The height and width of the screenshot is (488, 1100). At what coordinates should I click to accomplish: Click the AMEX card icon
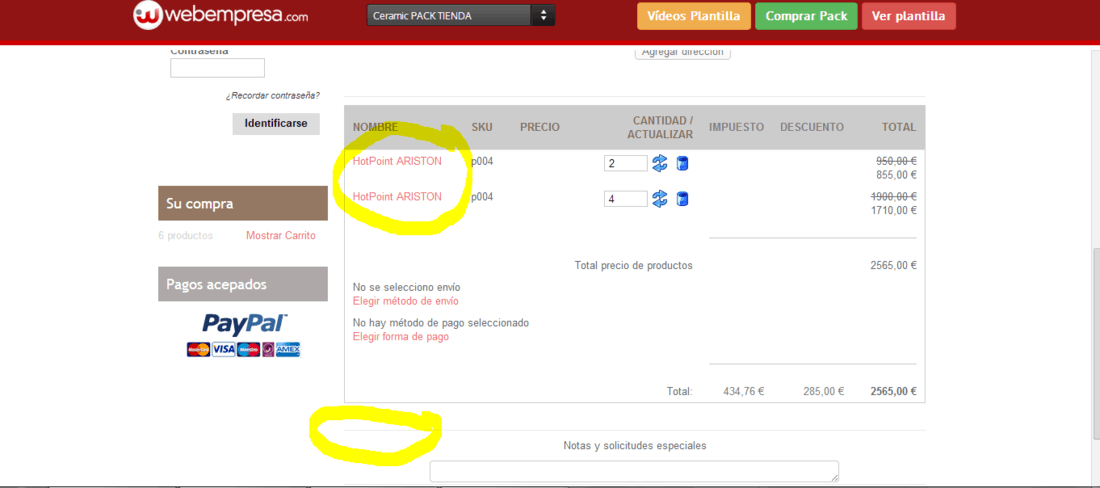pos(288,349)
